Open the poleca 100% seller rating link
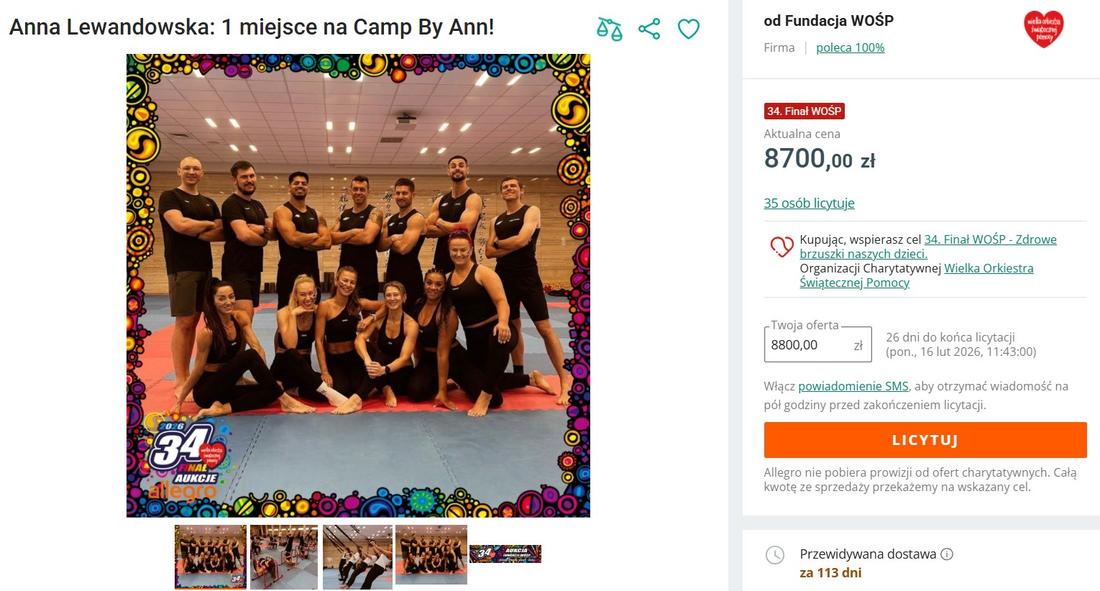Image resolution: width=1100 pixels, height=591 pixels. point(850,48)
